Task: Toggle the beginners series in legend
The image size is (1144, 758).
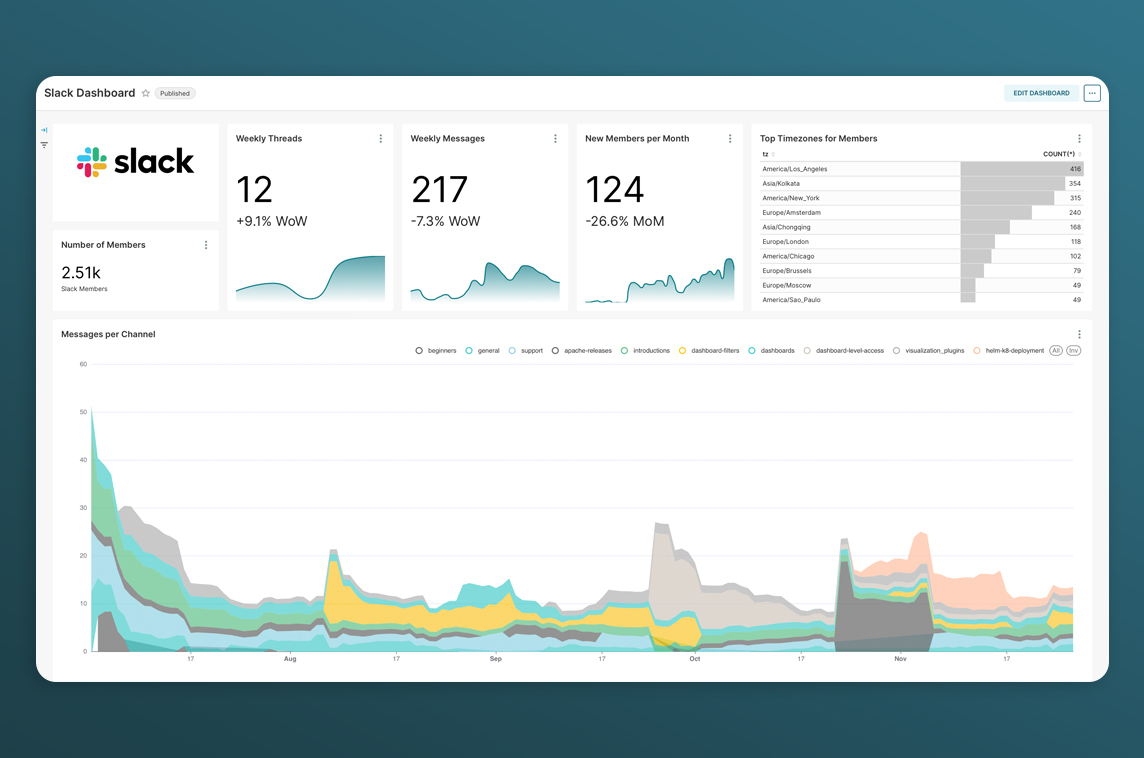Action: 436,351
